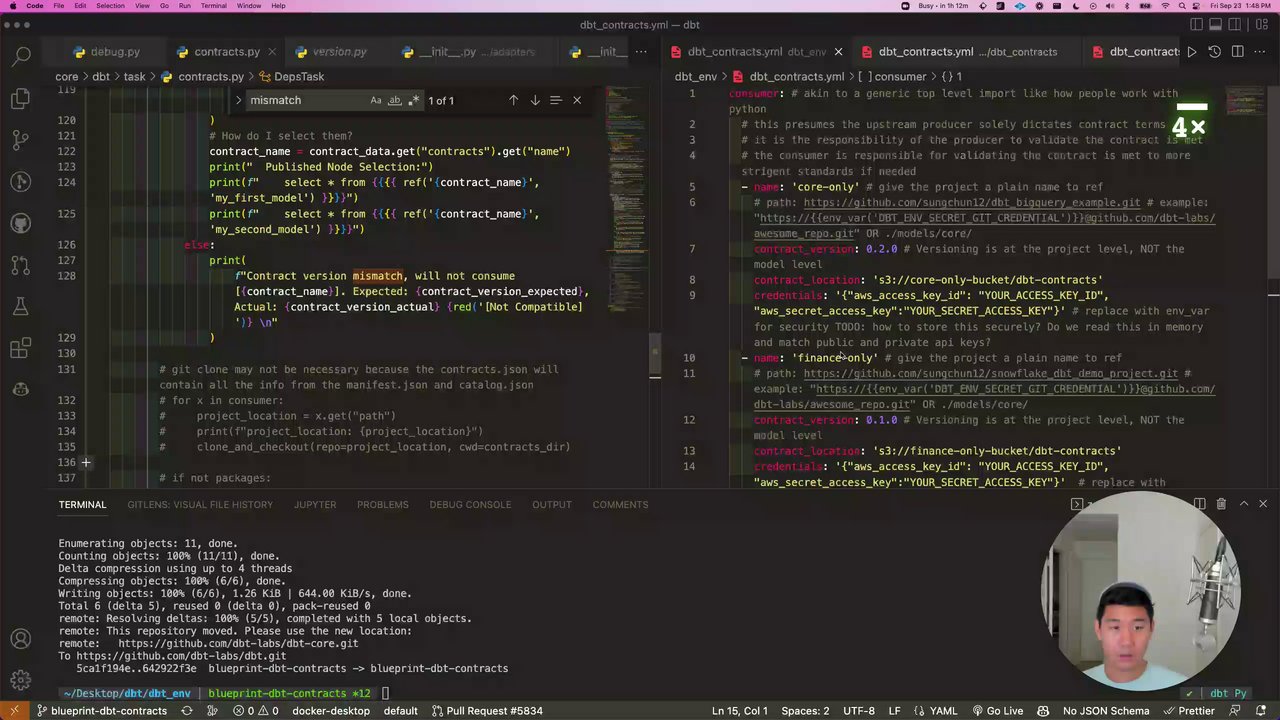Go to the previous find match arrow
Screen dimensions: 1280x720
click(x=513, y=100)
